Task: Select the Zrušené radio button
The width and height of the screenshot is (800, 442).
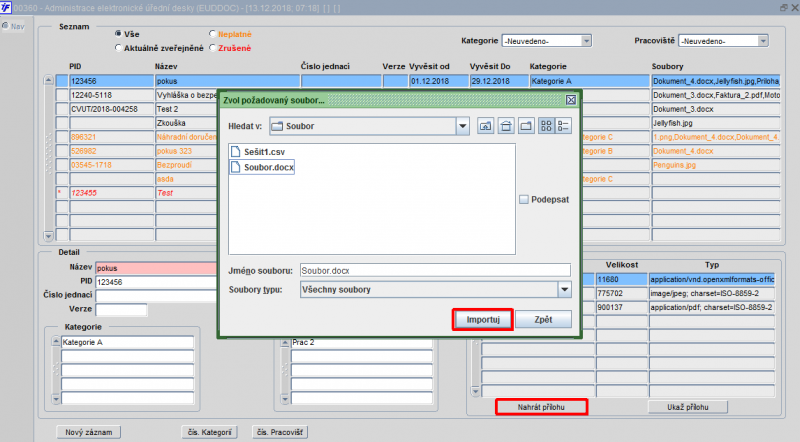Action: [x=213, y=48]
